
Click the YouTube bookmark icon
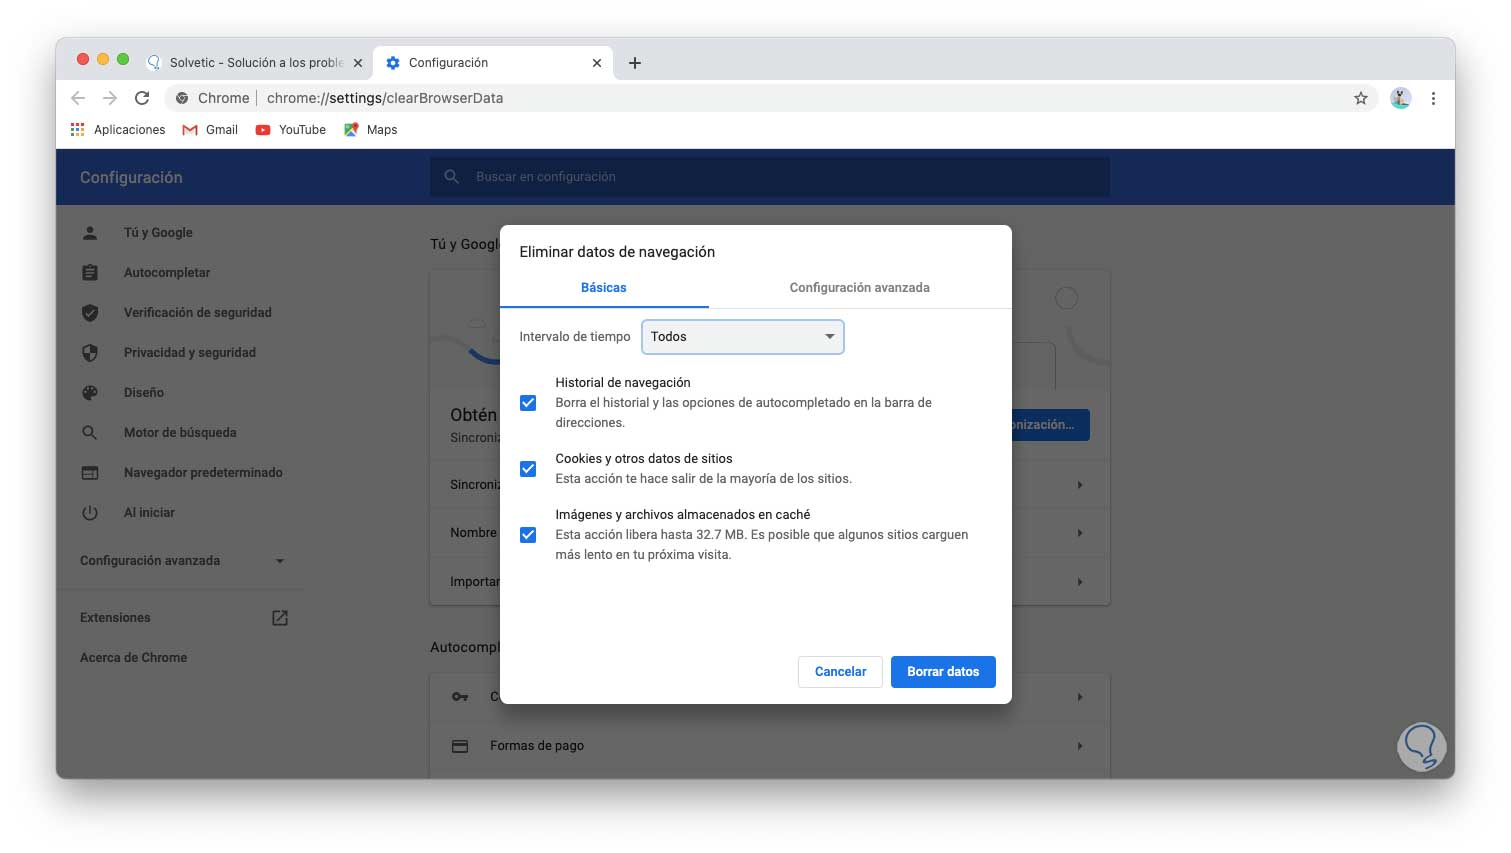click(x=262, y=130)
